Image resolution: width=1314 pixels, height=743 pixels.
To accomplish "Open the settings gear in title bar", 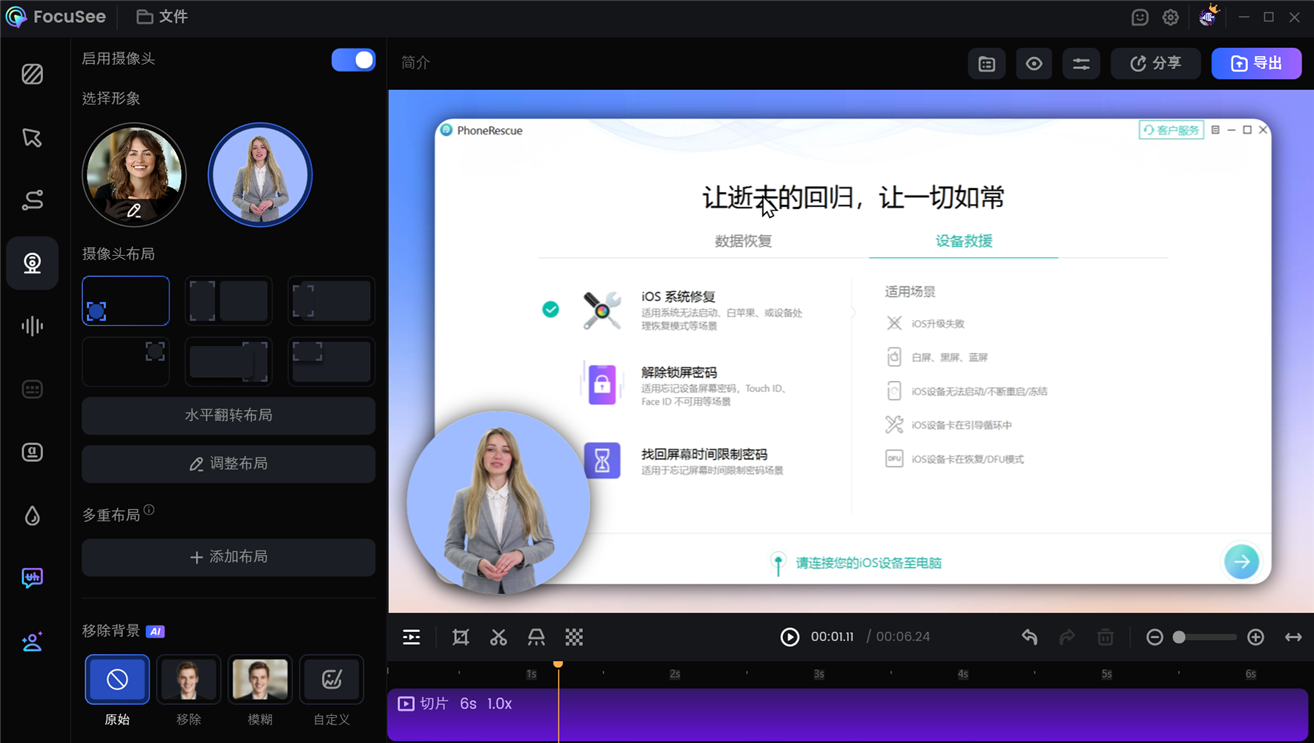I will pyautogui.click(x=1171, y=17).
